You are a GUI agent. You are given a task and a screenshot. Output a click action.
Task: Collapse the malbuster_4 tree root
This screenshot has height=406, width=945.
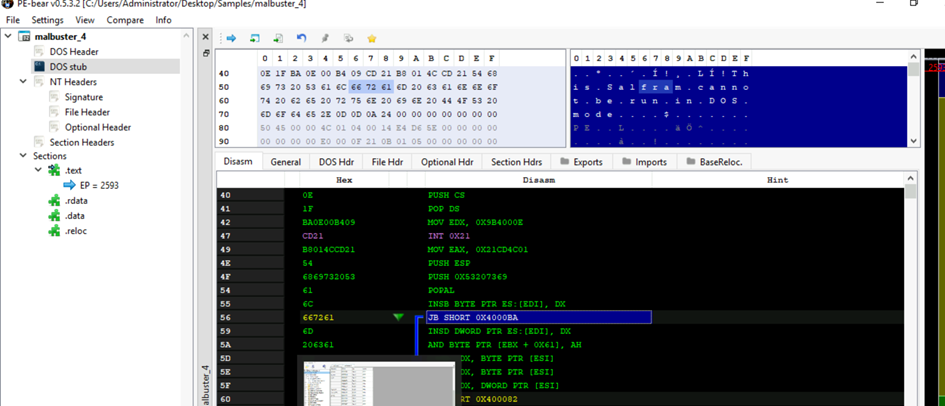8,36
